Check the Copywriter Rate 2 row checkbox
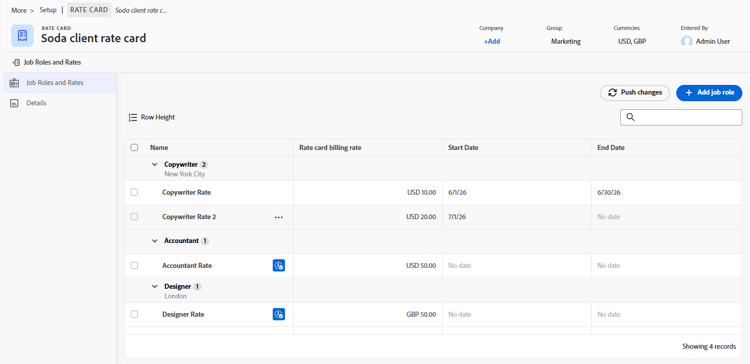 [x=134, y=217]
